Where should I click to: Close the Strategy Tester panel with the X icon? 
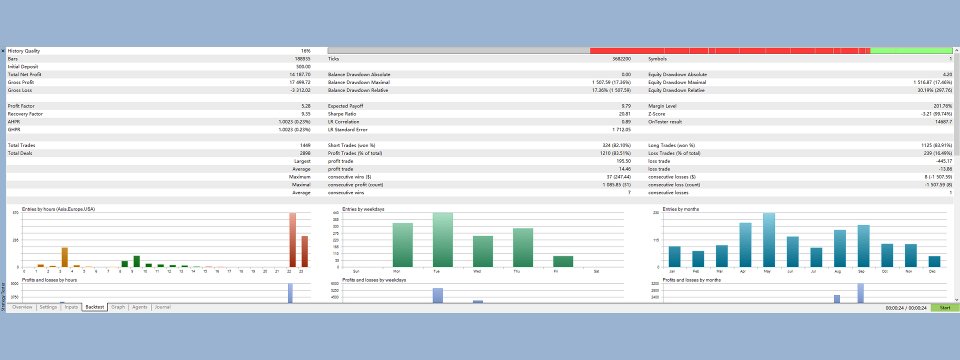[x=3, y=51]
